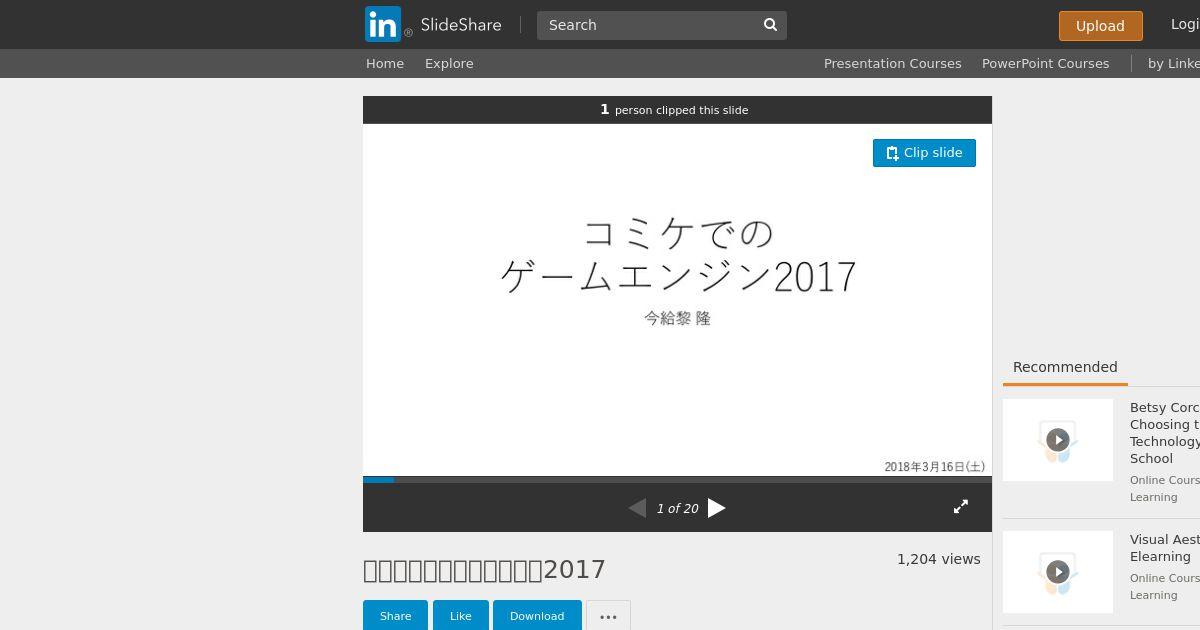Viewport: 1200px width, 630px height.
Task: Download the presentation
Action: coord(537,616)
